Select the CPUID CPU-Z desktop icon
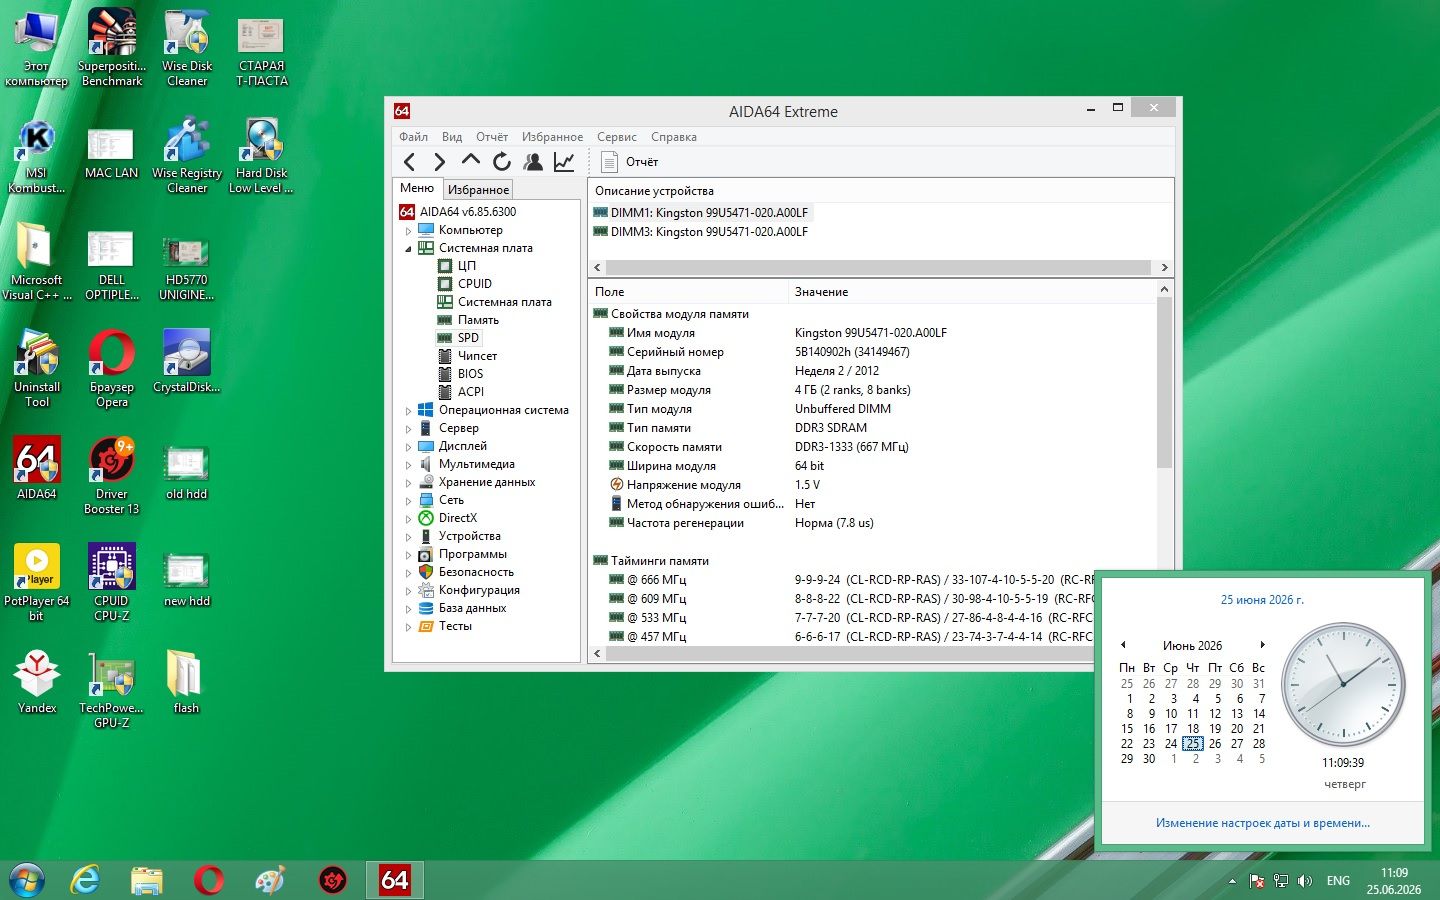The height and width of the screenshot is (900, 1440). (x=111, y=582)
